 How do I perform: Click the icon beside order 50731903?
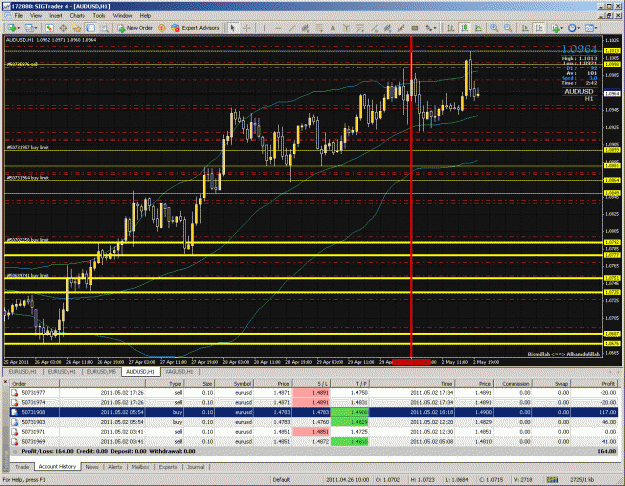point(14,422)
